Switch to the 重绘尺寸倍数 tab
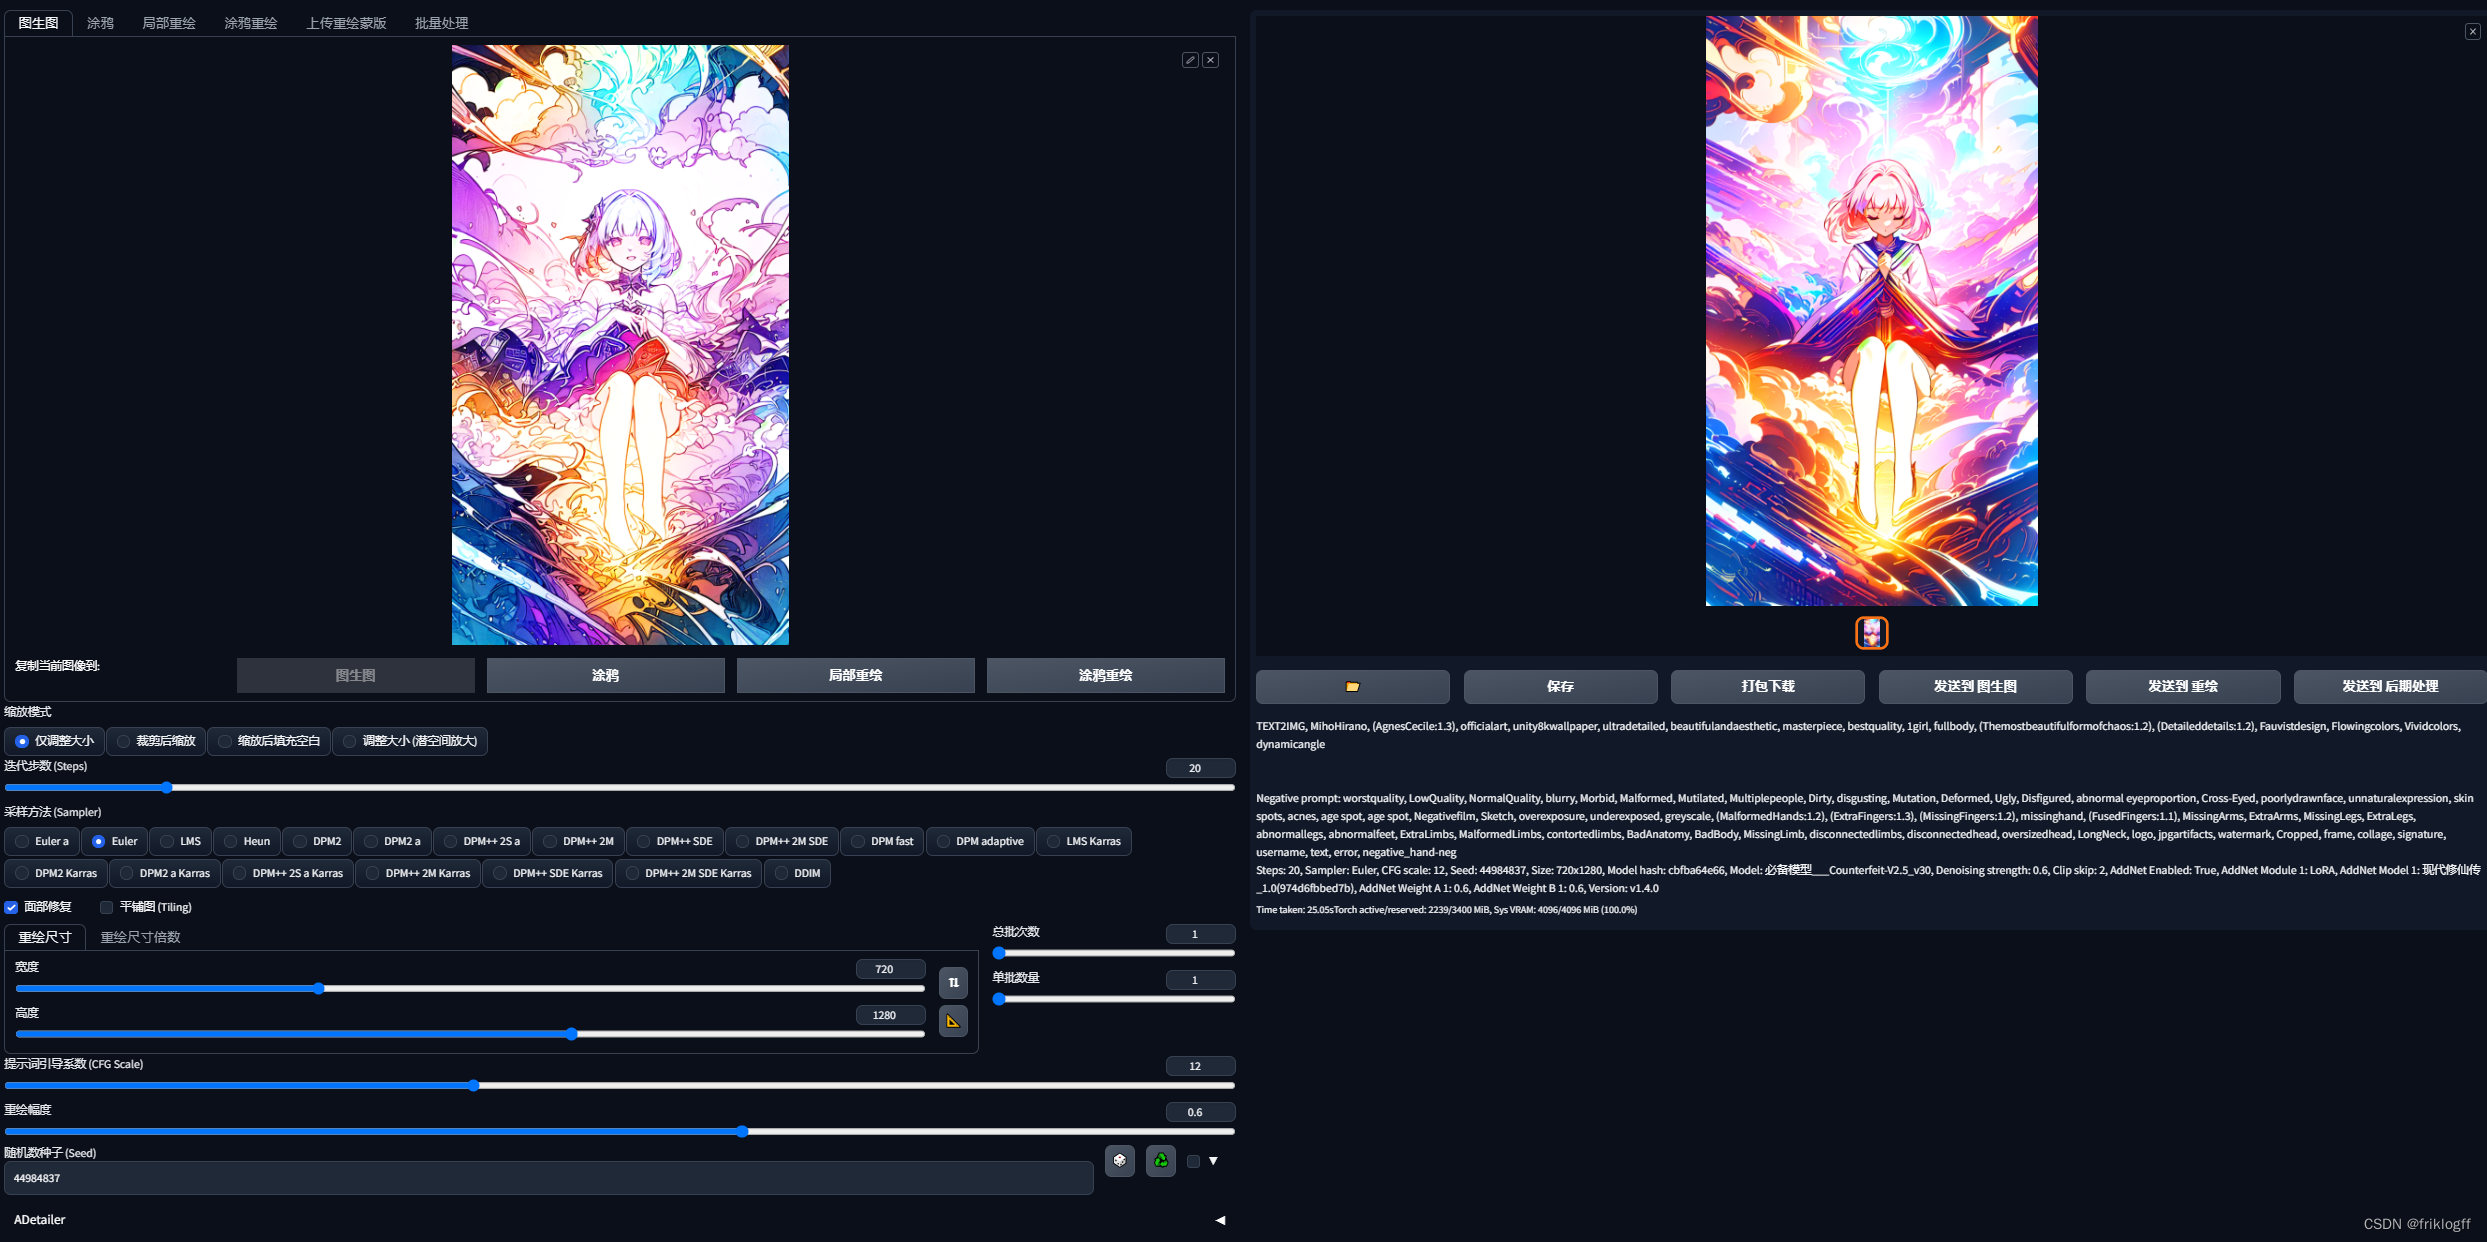Screen dimensions: 2487x1242 [140, 937]
